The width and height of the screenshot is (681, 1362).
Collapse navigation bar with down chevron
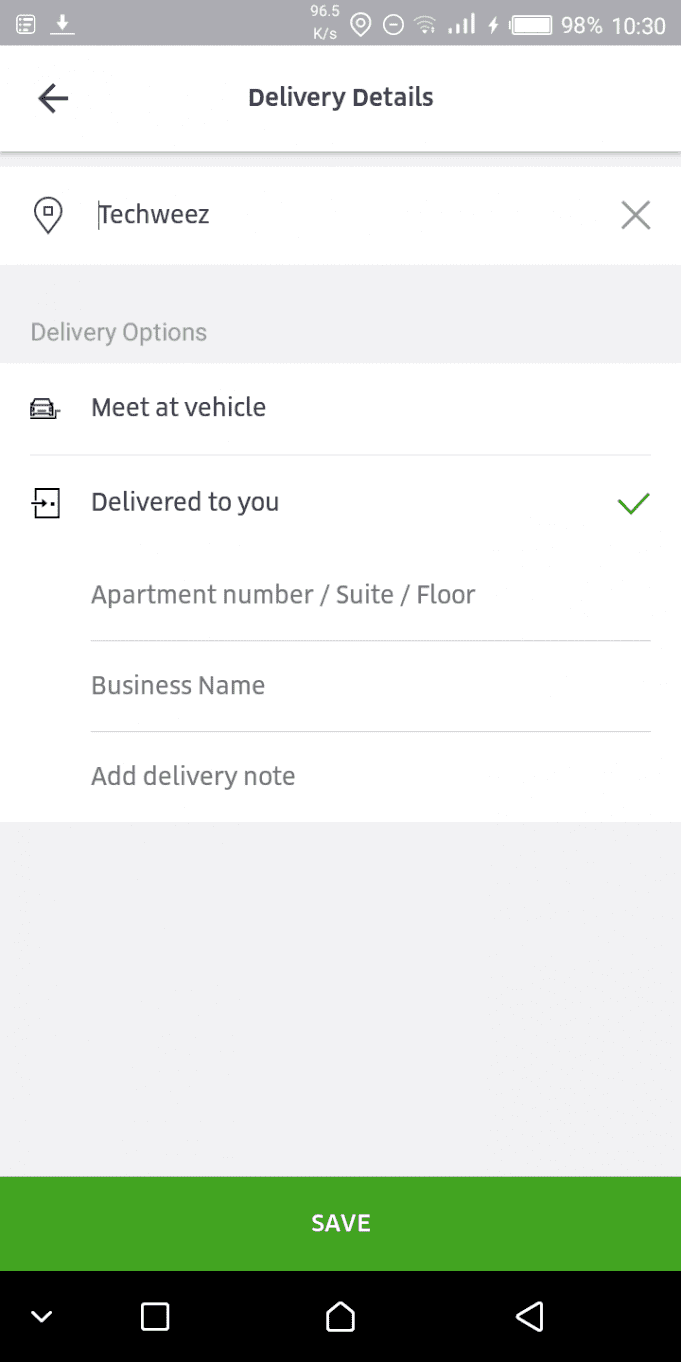(42, 1317)
